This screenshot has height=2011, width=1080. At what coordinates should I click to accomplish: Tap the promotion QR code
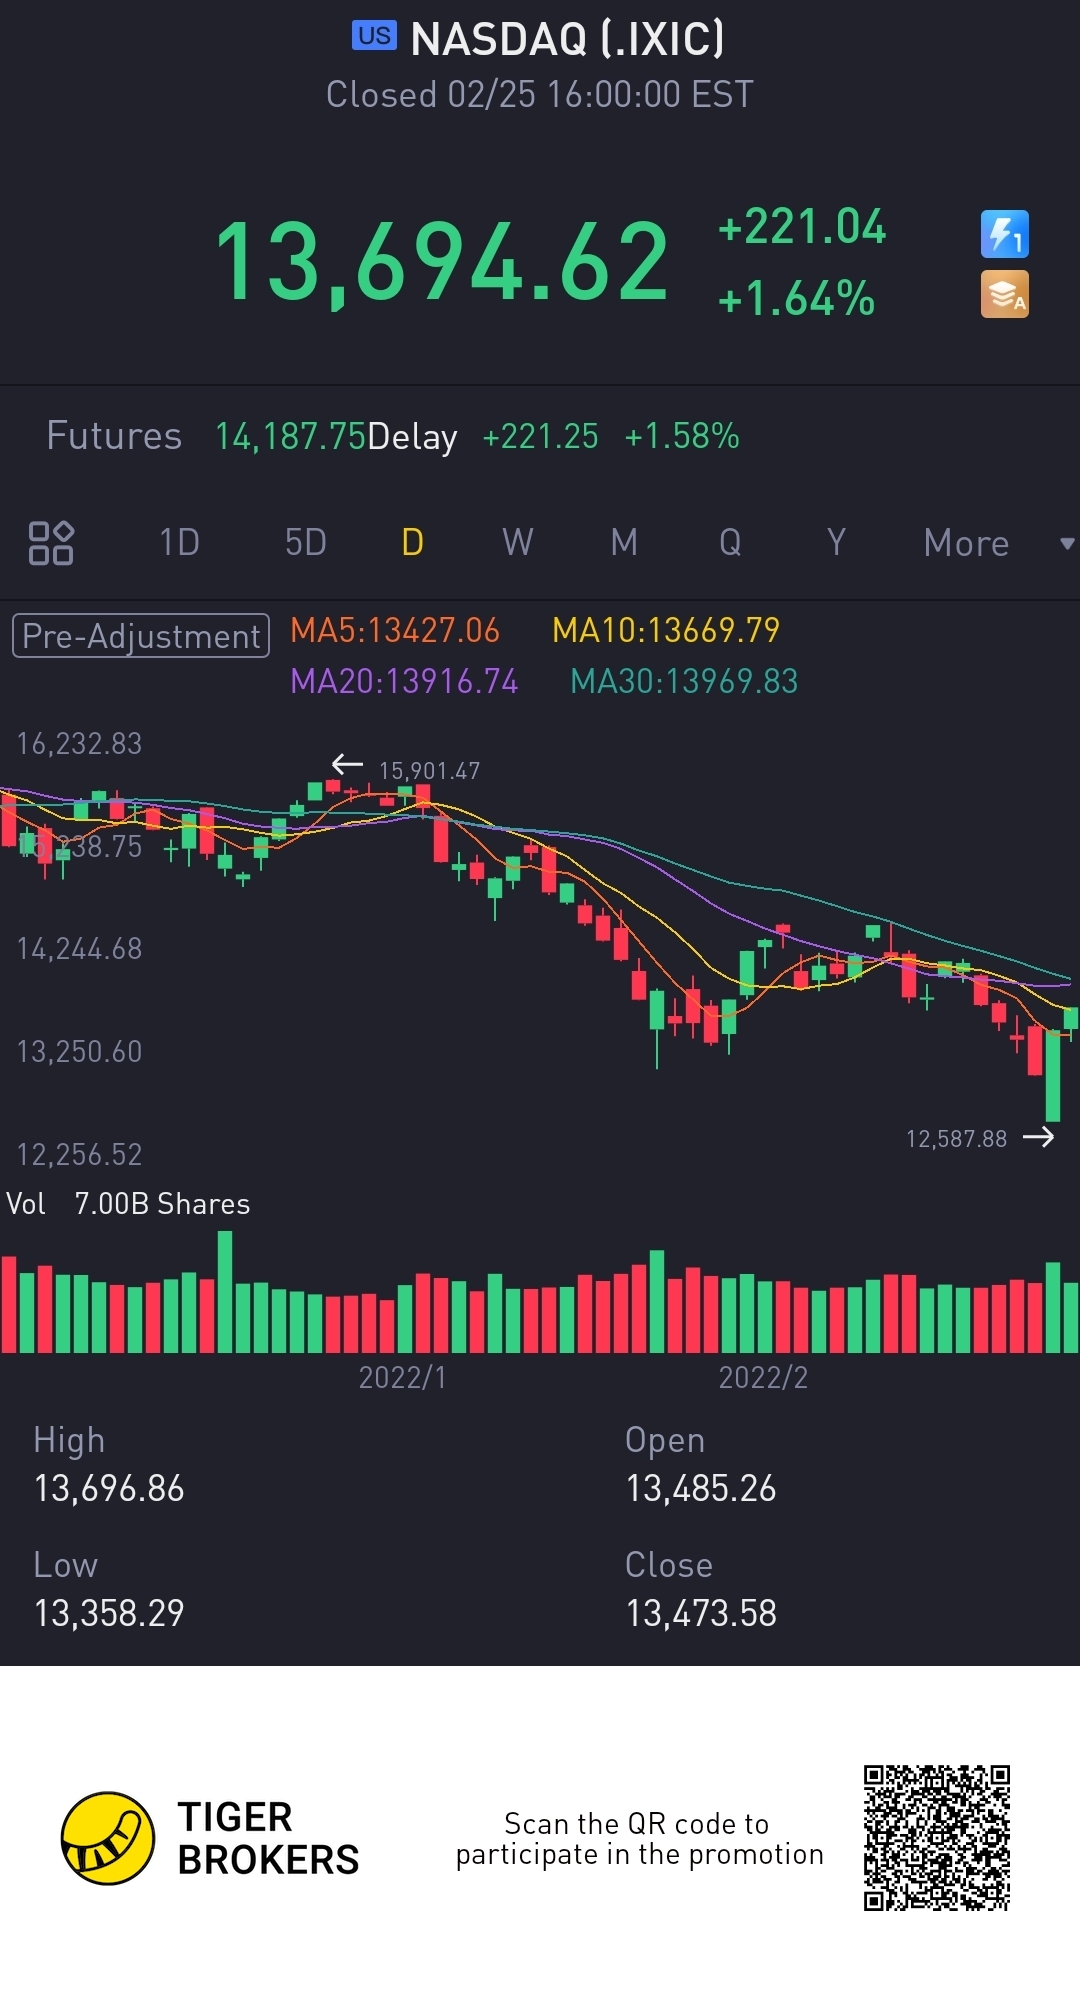(x=937, y=1838)
